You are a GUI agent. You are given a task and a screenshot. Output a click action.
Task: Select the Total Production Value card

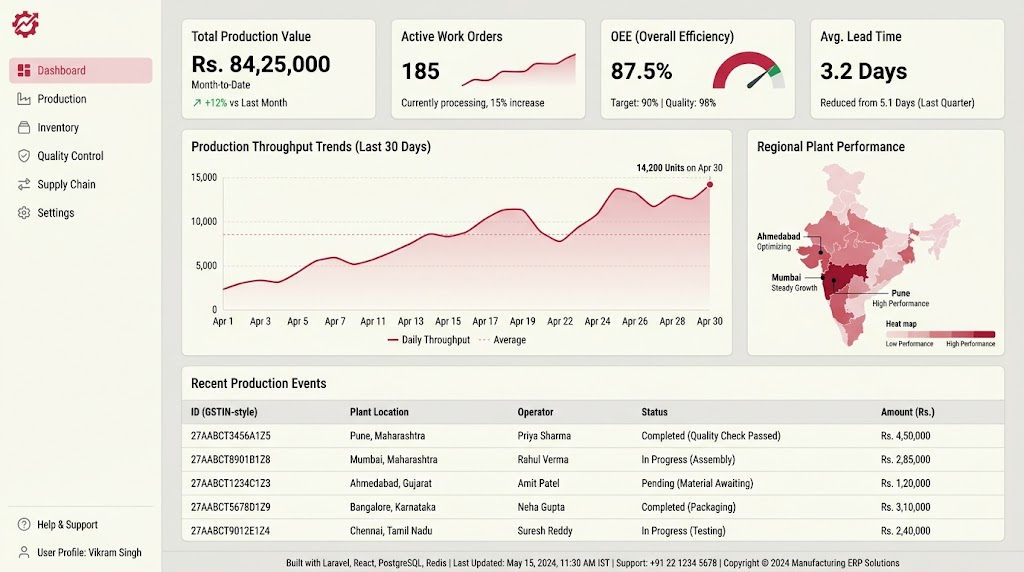coord(279,69)
